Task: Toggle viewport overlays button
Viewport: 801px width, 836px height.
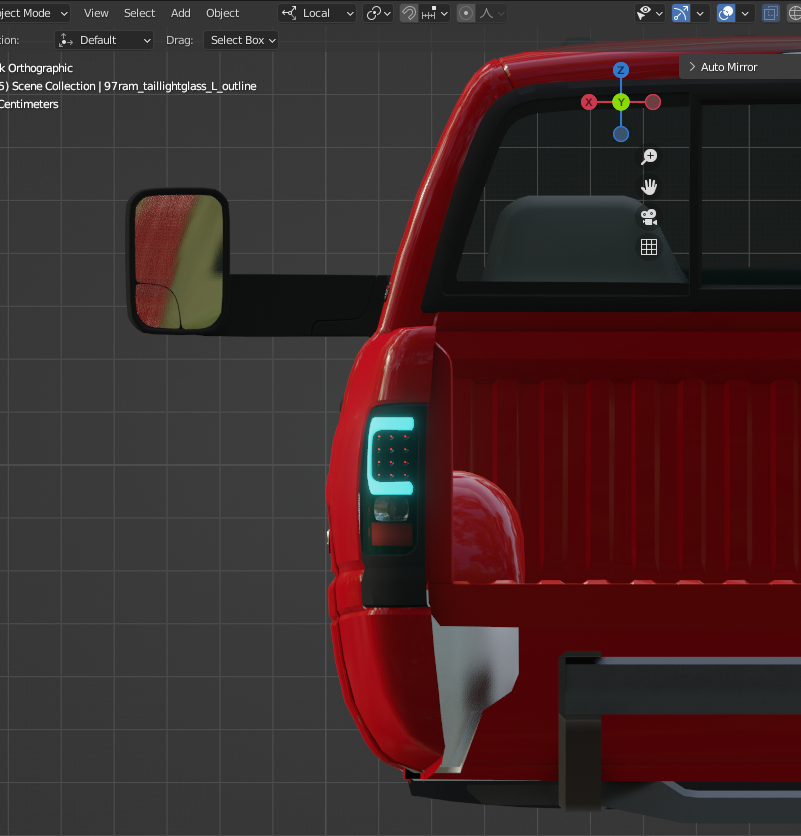Action: [x=727, y=13]
